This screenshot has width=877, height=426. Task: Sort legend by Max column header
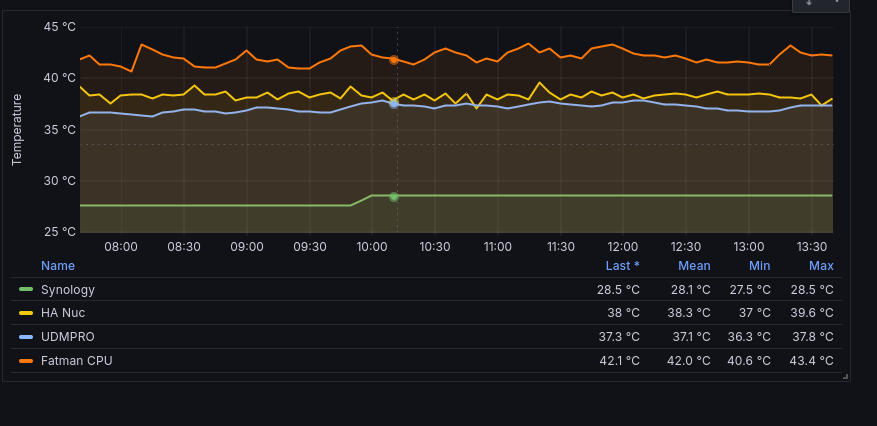coord(821,266)
